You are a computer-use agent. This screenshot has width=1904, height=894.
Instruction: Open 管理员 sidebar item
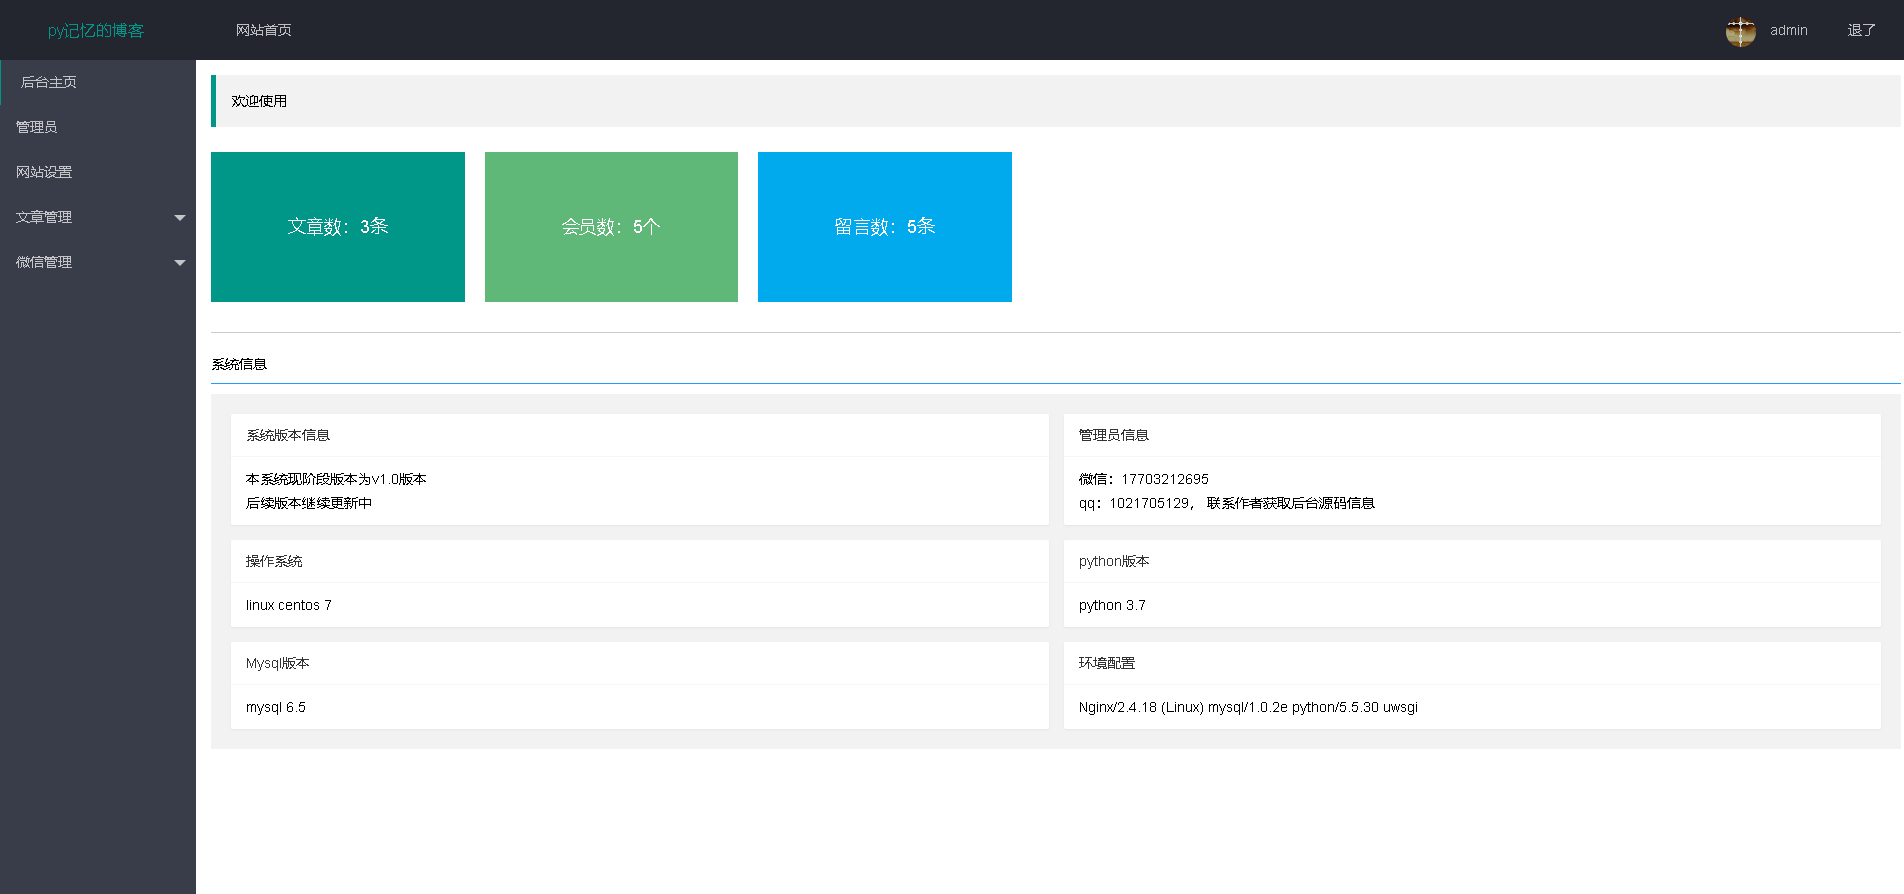click(x=98, y=127)
